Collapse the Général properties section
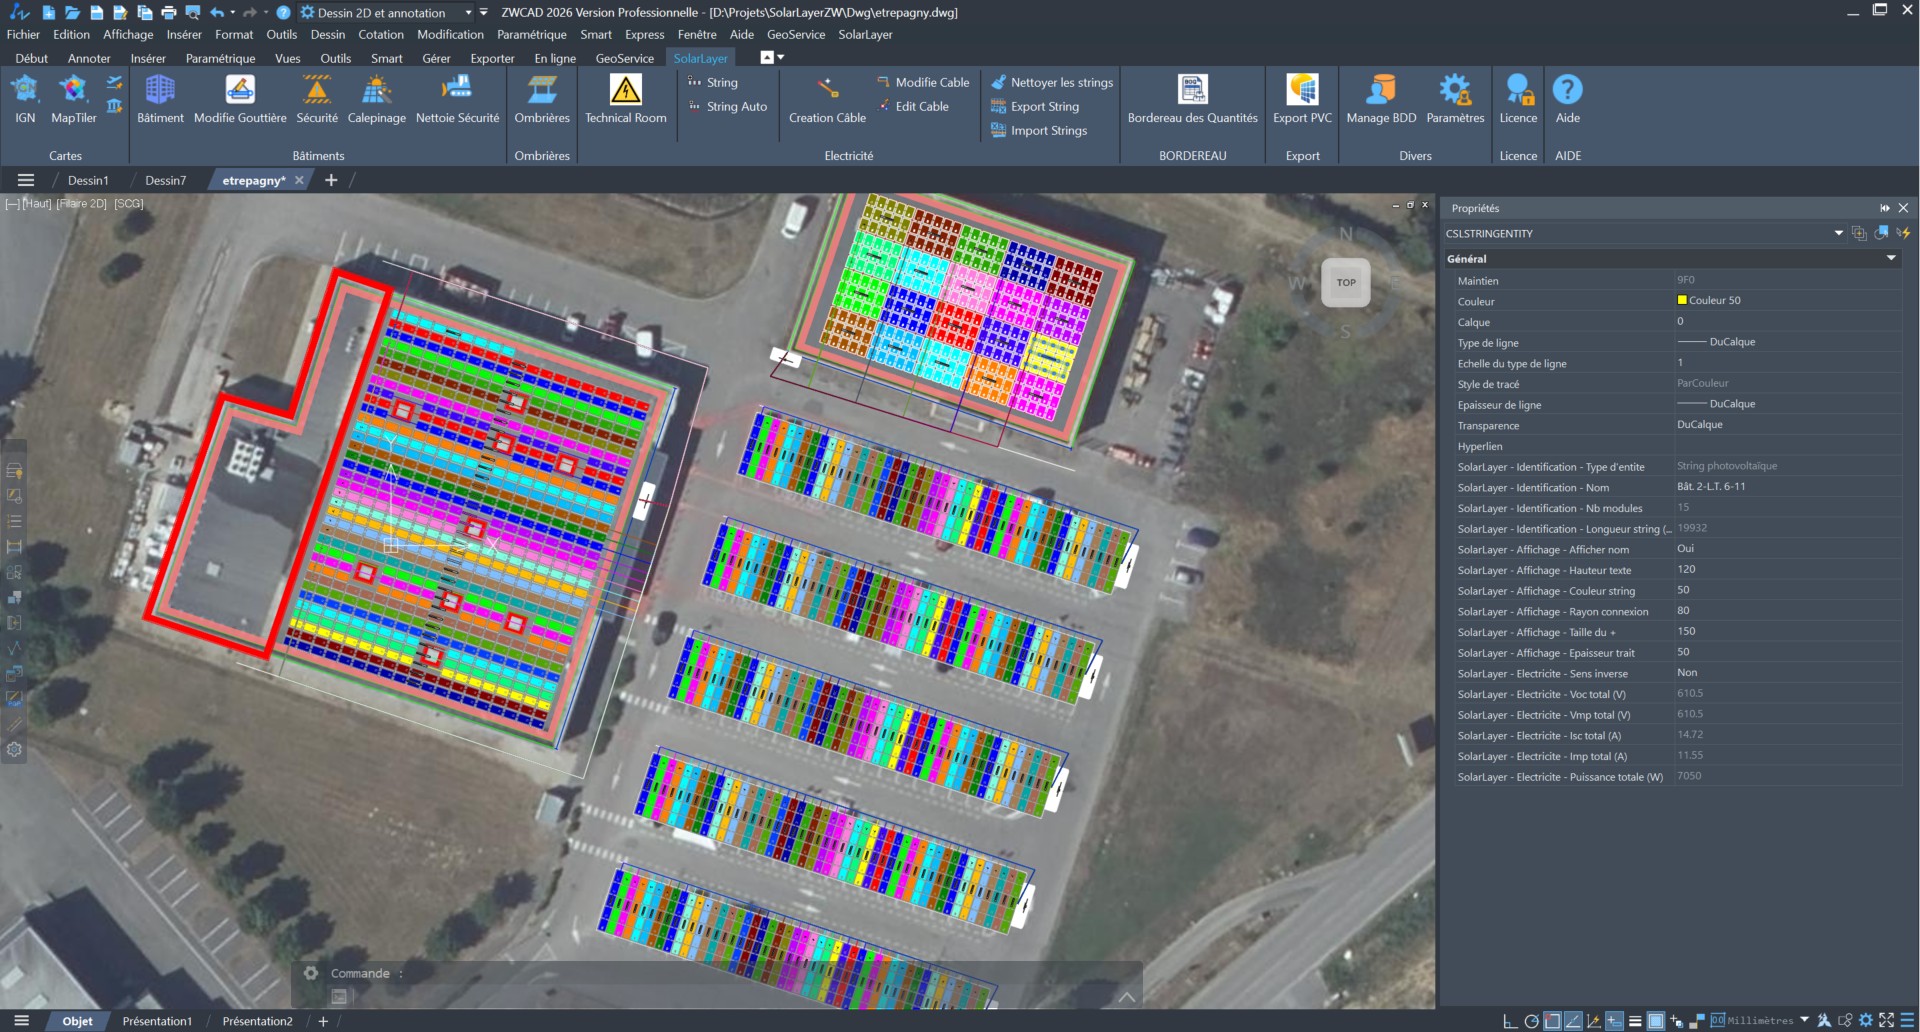Screen dimensions: 1920x1032 point(1891,258)
